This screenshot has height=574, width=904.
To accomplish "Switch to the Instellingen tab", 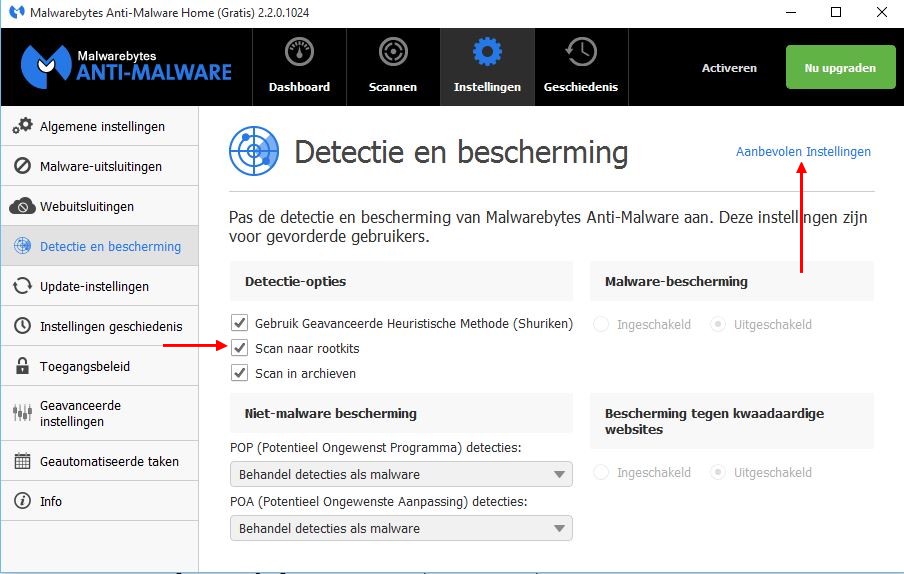I will click(487, 66).
